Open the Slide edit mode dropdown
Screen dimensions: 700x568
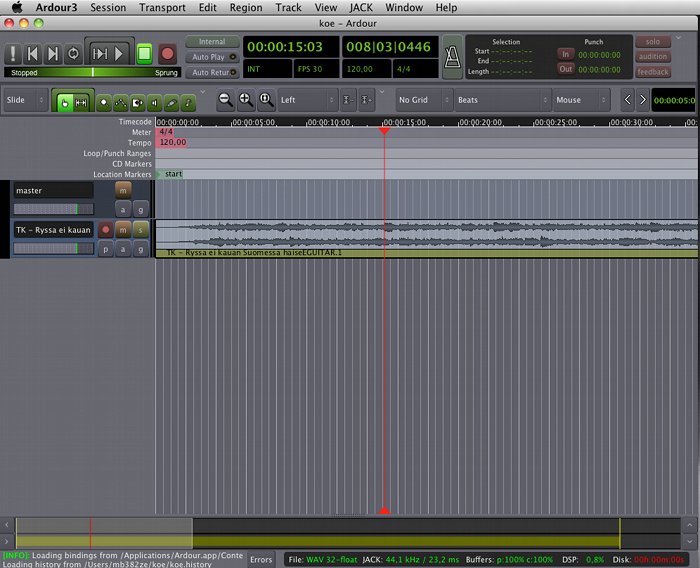pos(24,100)
